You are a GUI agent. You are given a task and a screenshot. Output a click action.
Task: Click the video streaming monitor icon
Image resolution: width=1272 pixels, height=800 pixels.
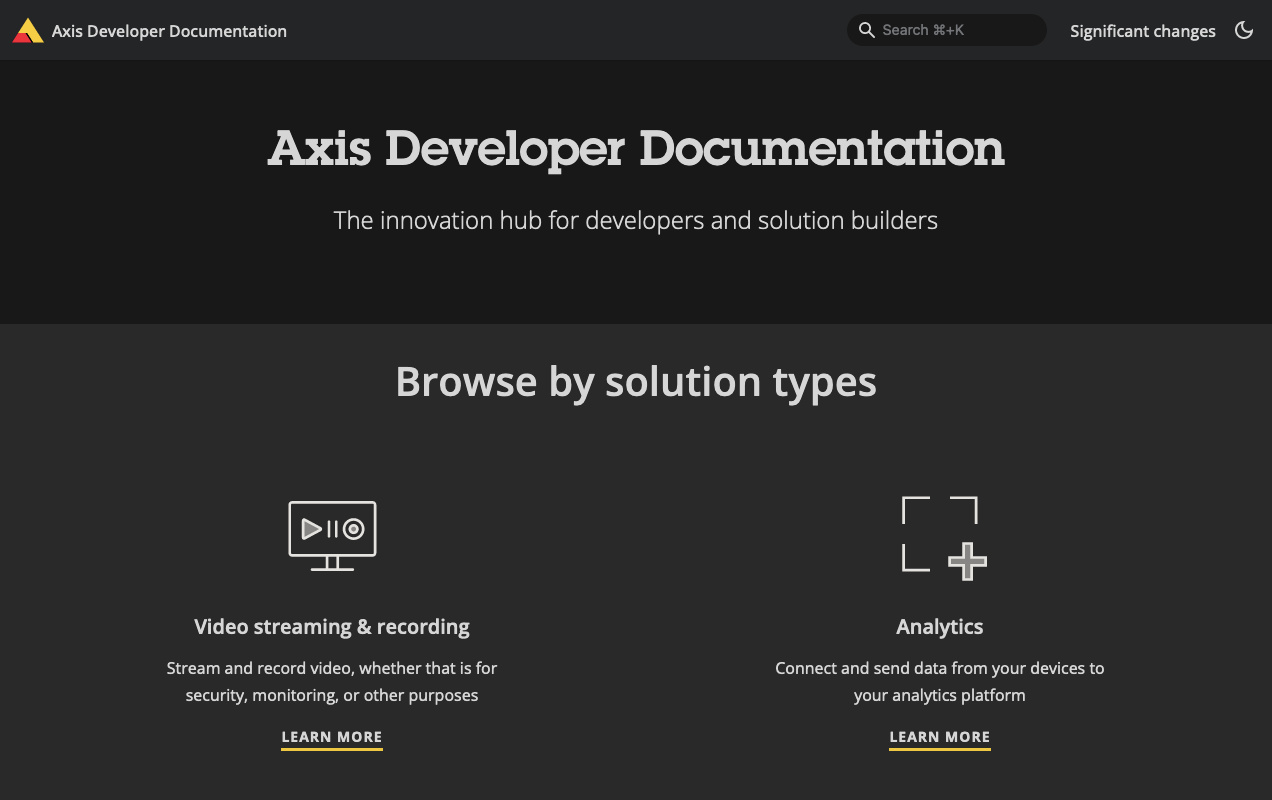pos(332,536)
